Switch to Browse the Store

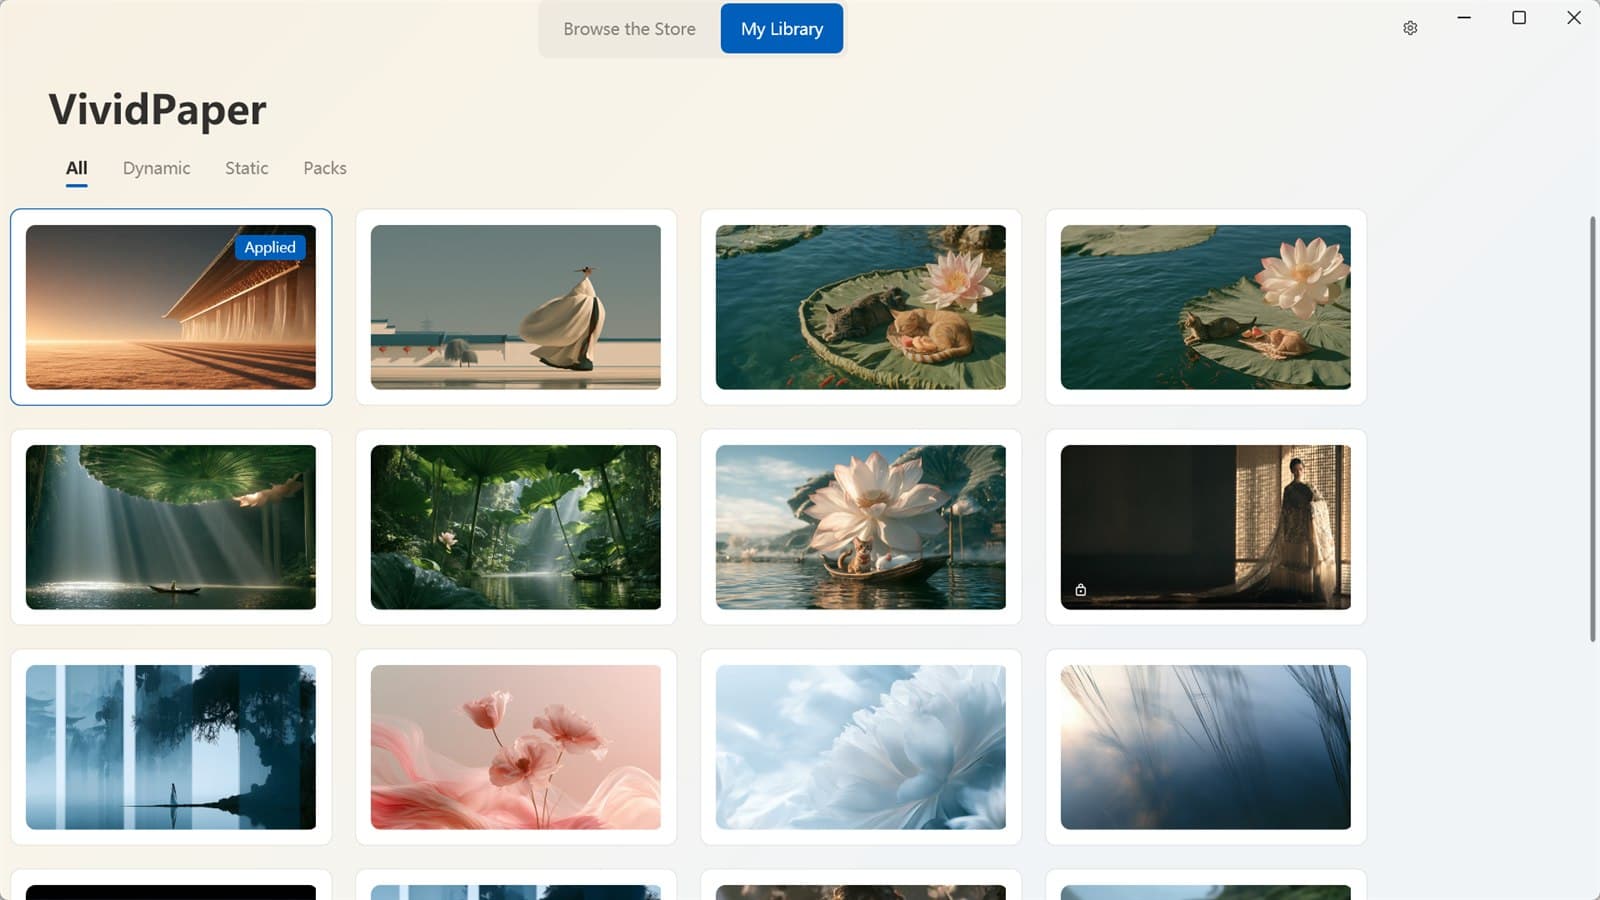[x=629, y=29]
